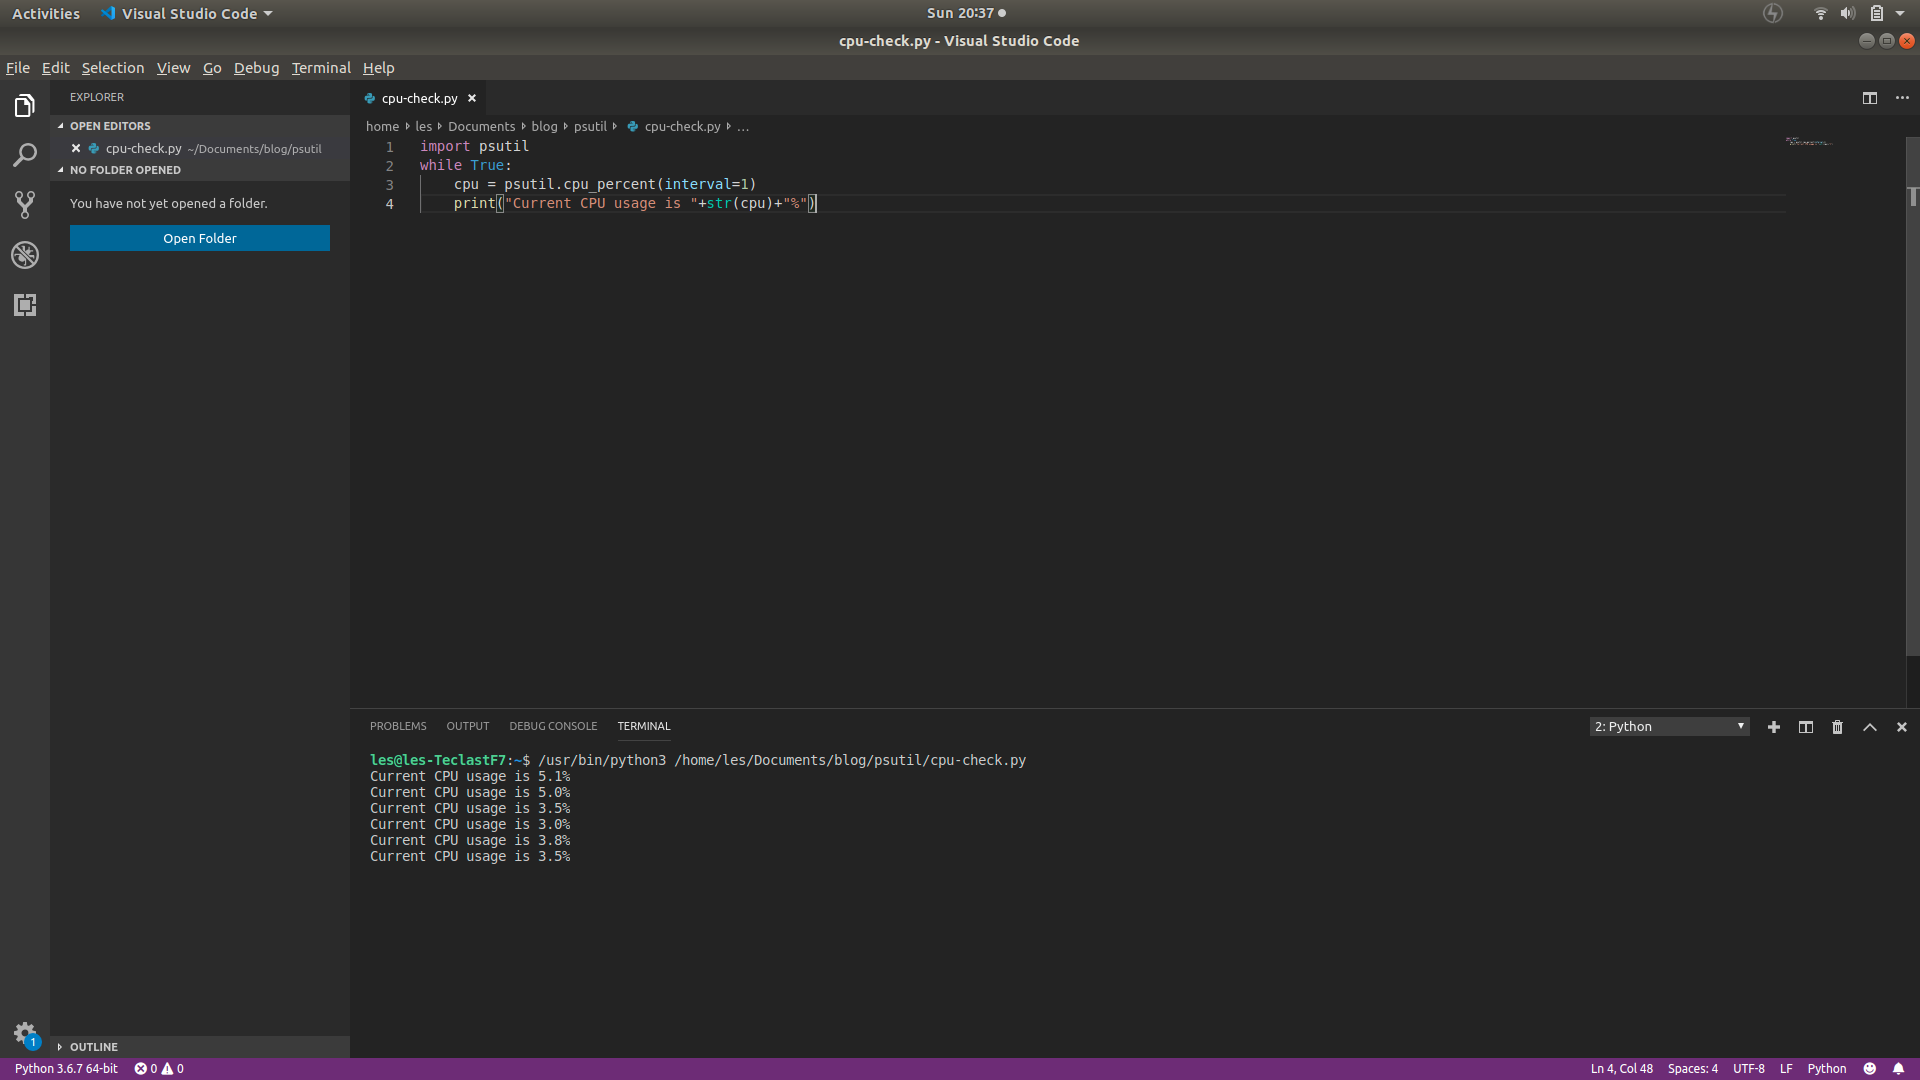Open the File menu
The height and width of the screenshot is (1080, 1920).
pos(18,68)
